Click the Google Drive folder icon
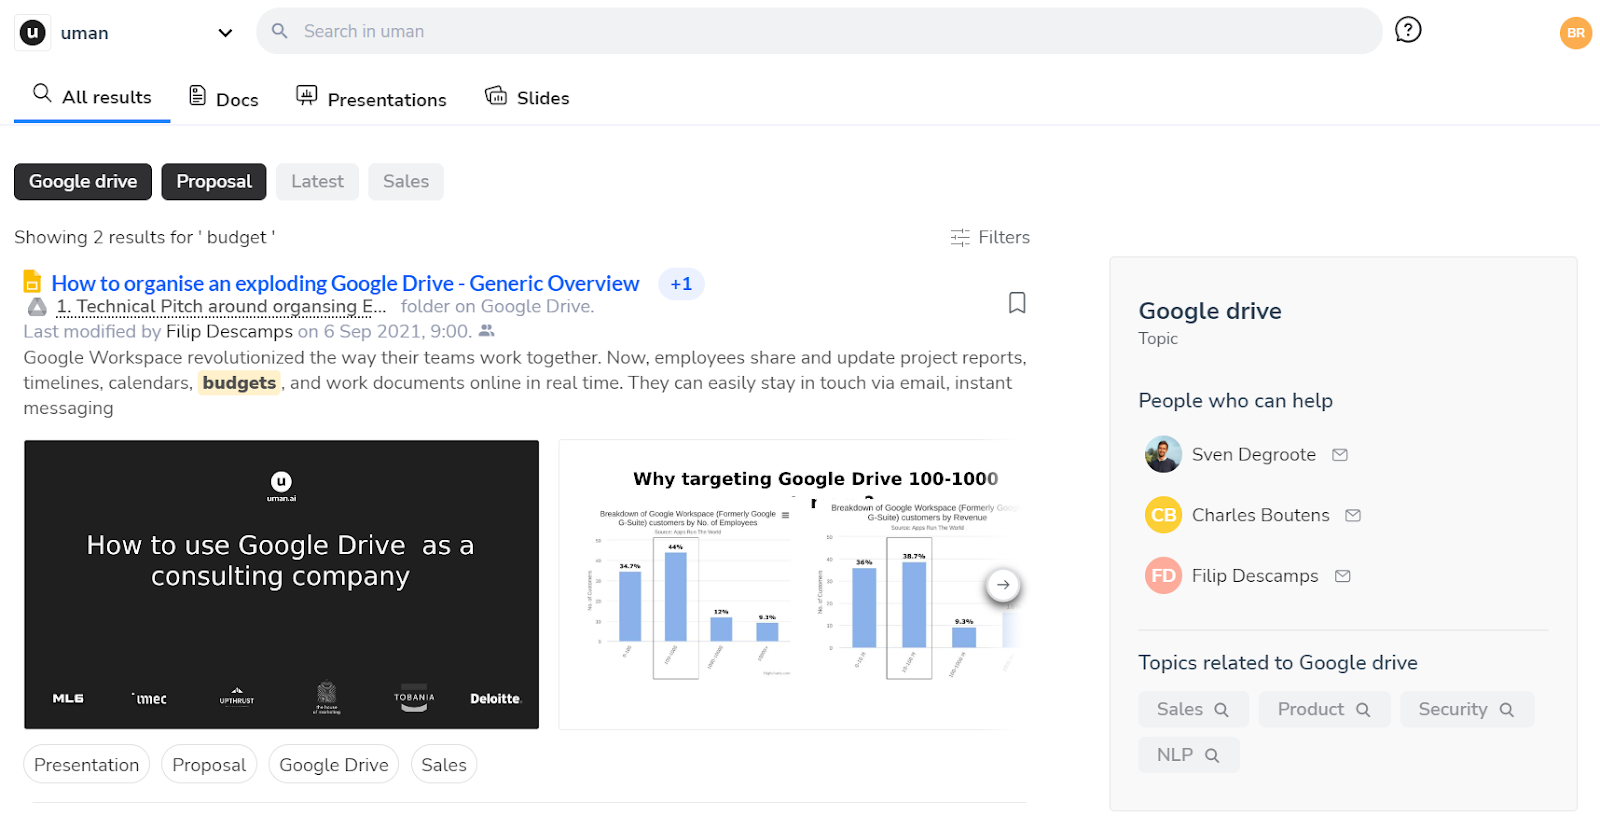Screen dimensions: 1600x816 point(37,307)
